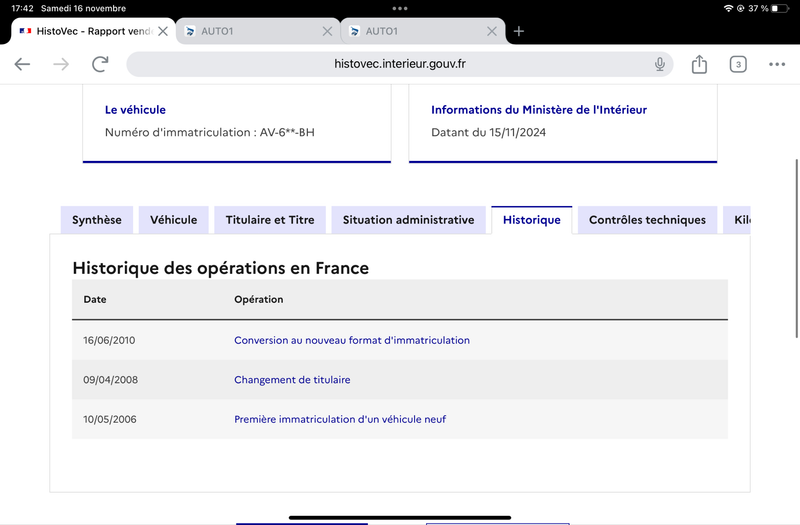The height and width of the screenshot is (525, 800).
Task: Tap the battery indicator
Action: [780, 8]
